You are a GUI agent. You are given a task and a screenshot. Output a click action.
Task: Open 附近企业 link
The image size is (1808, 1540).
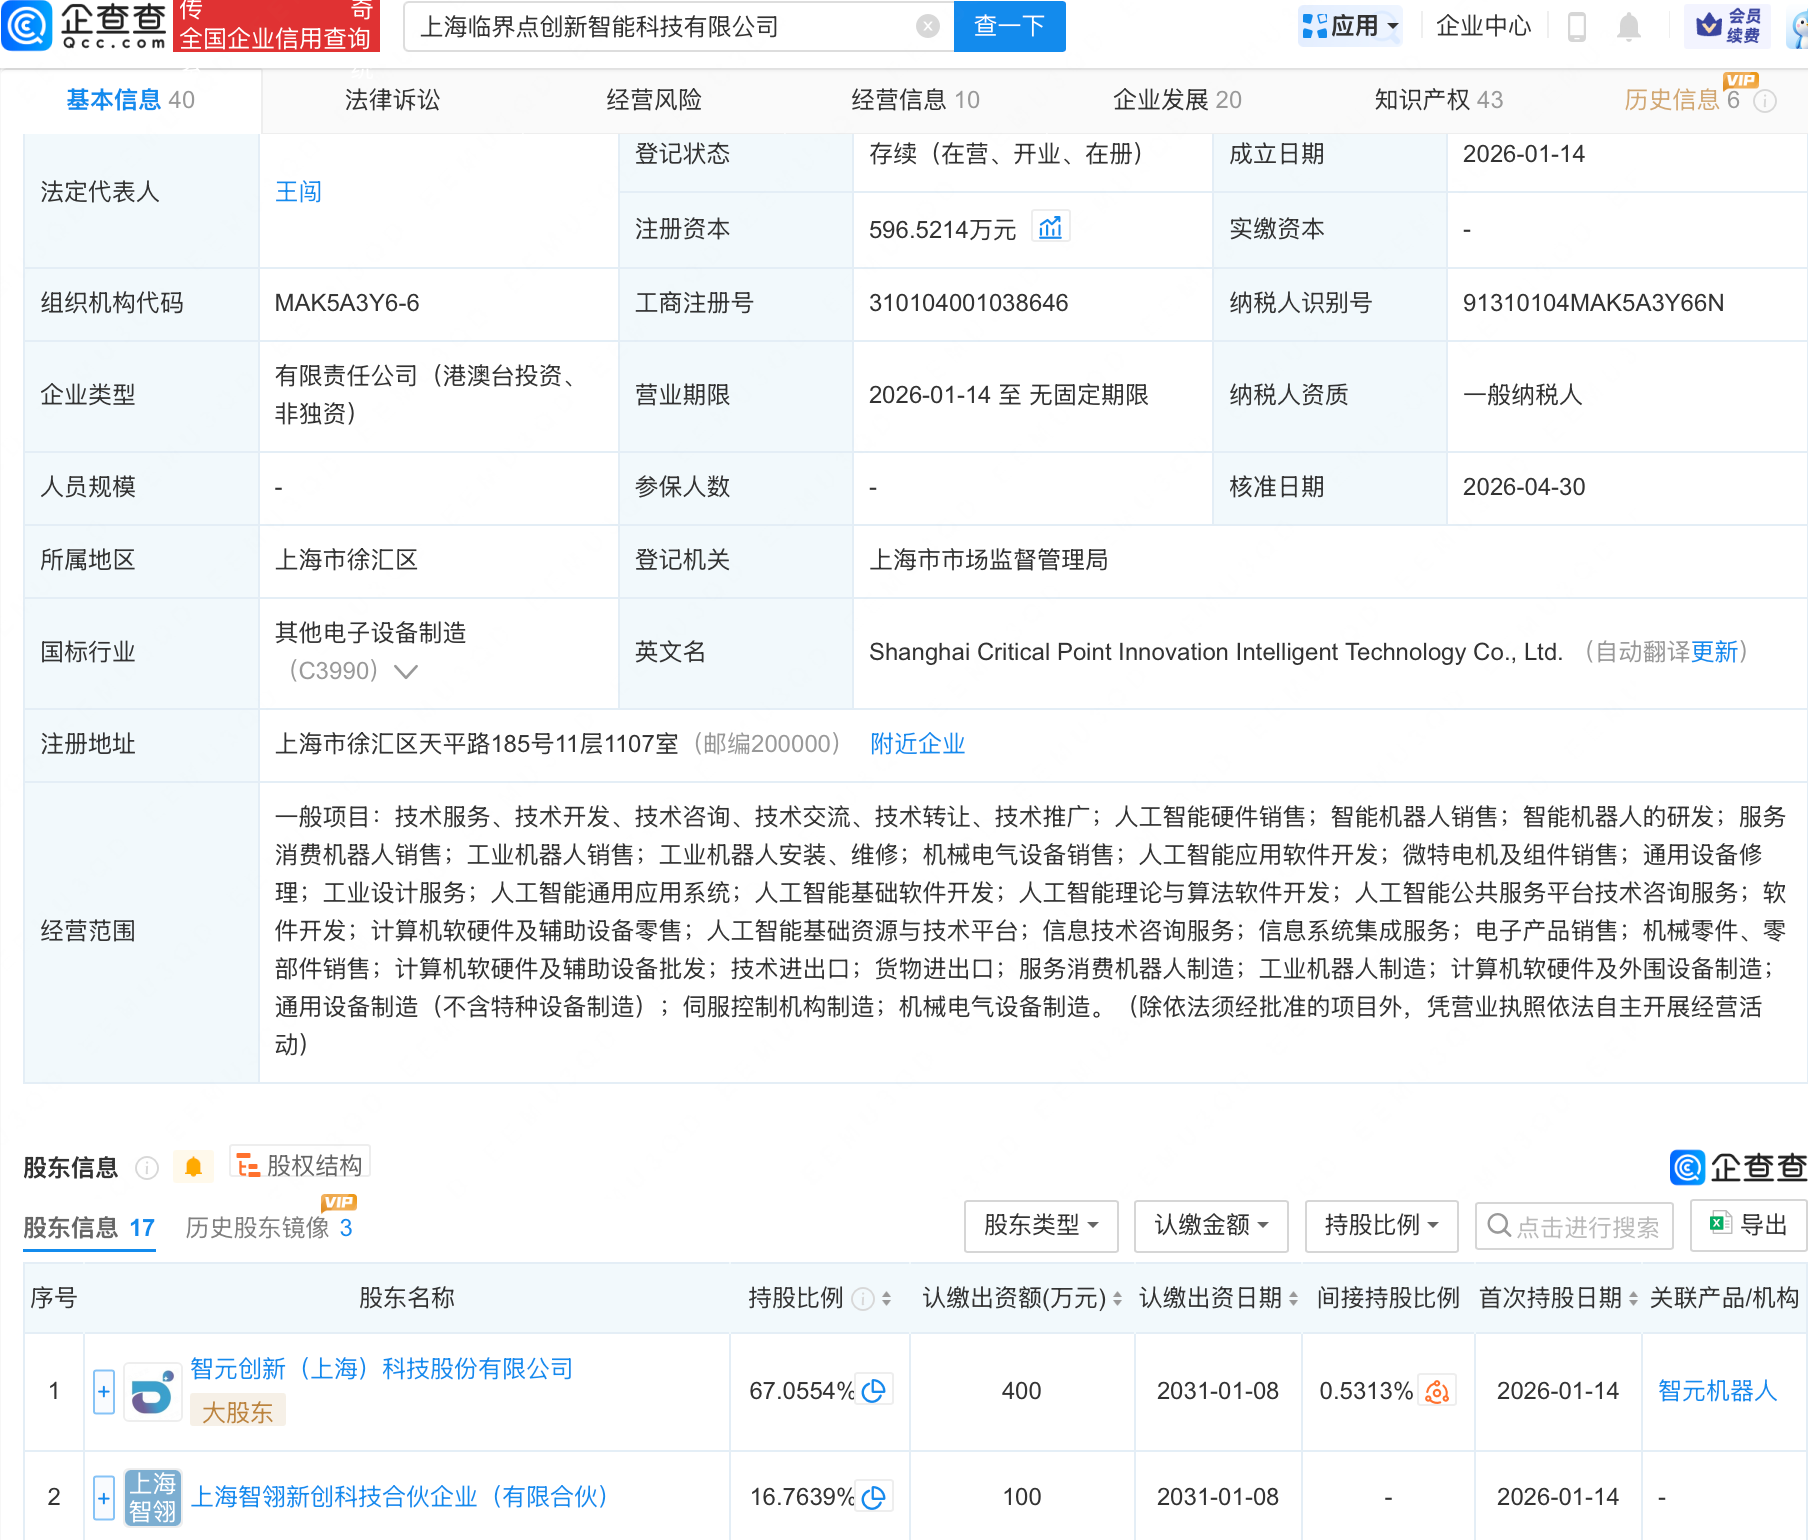pos(917,744)
